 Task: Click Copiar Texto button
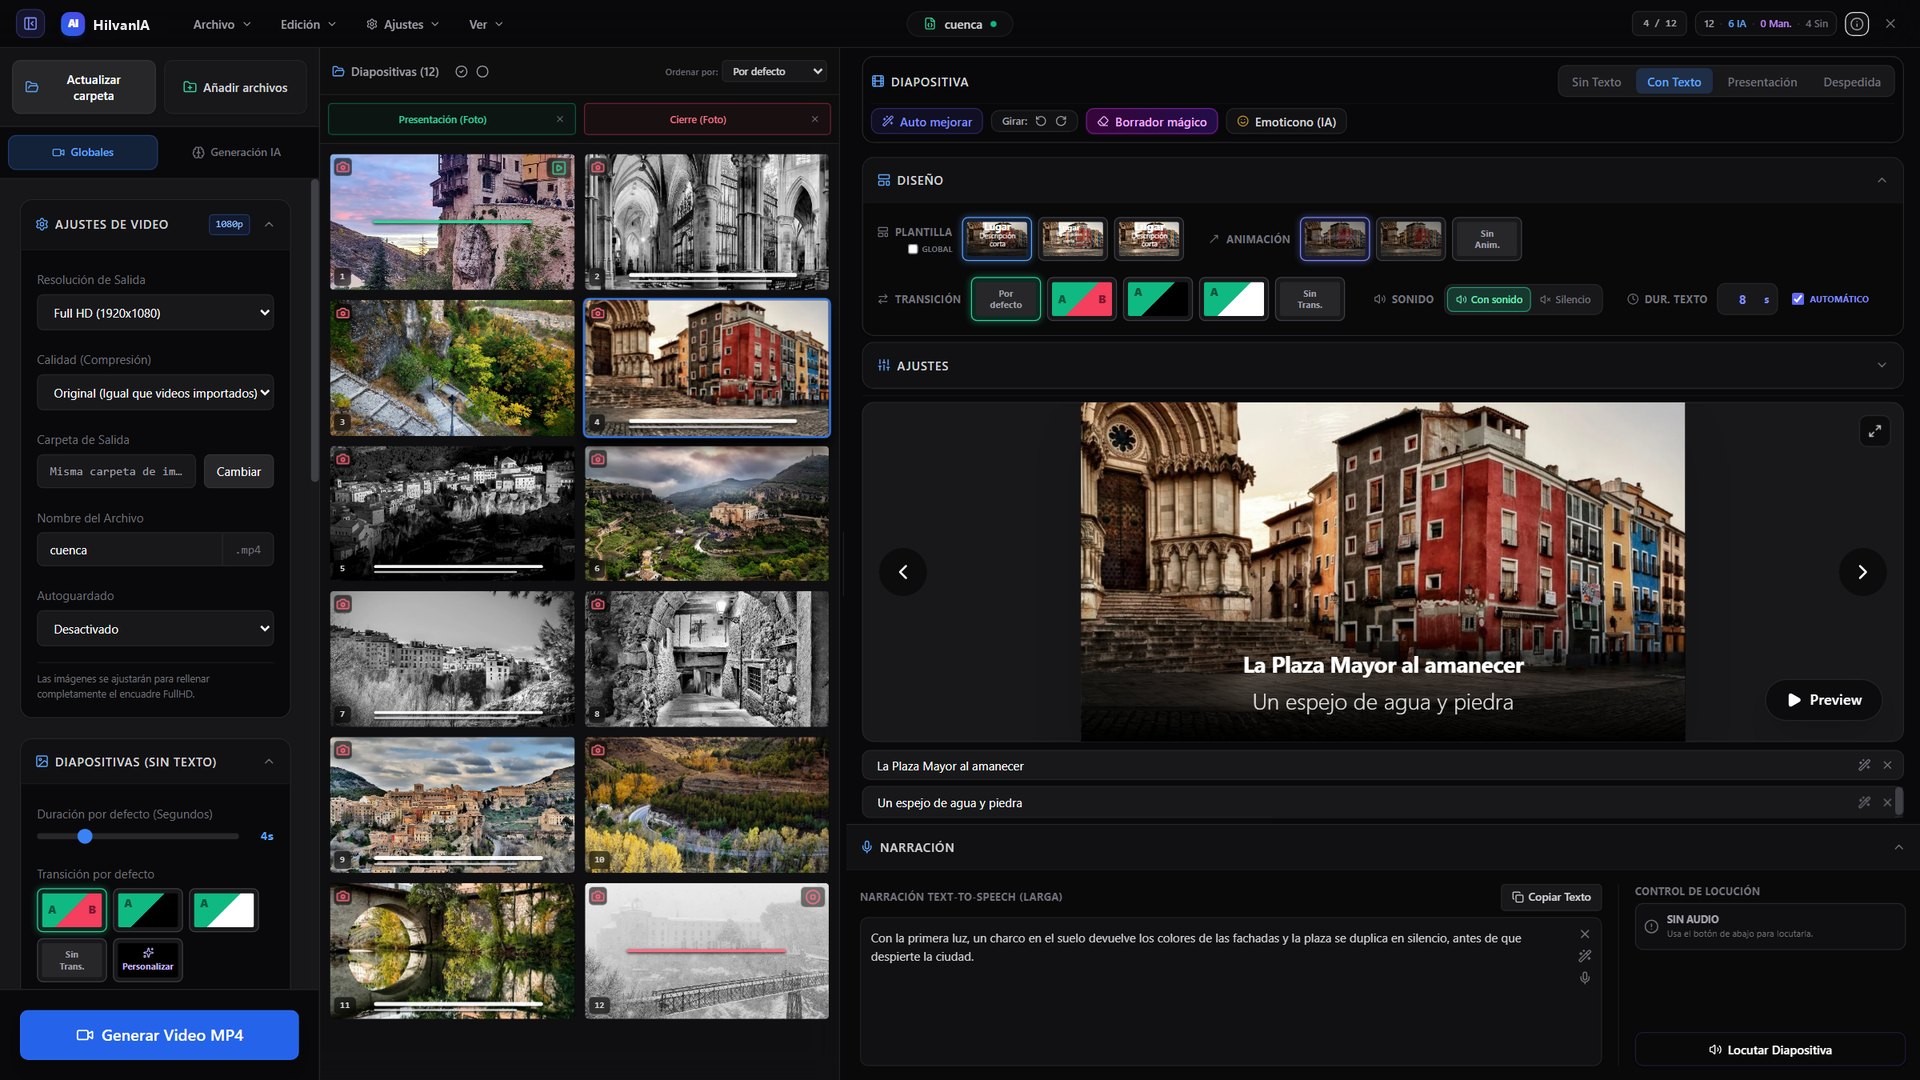pos(1551,897)
